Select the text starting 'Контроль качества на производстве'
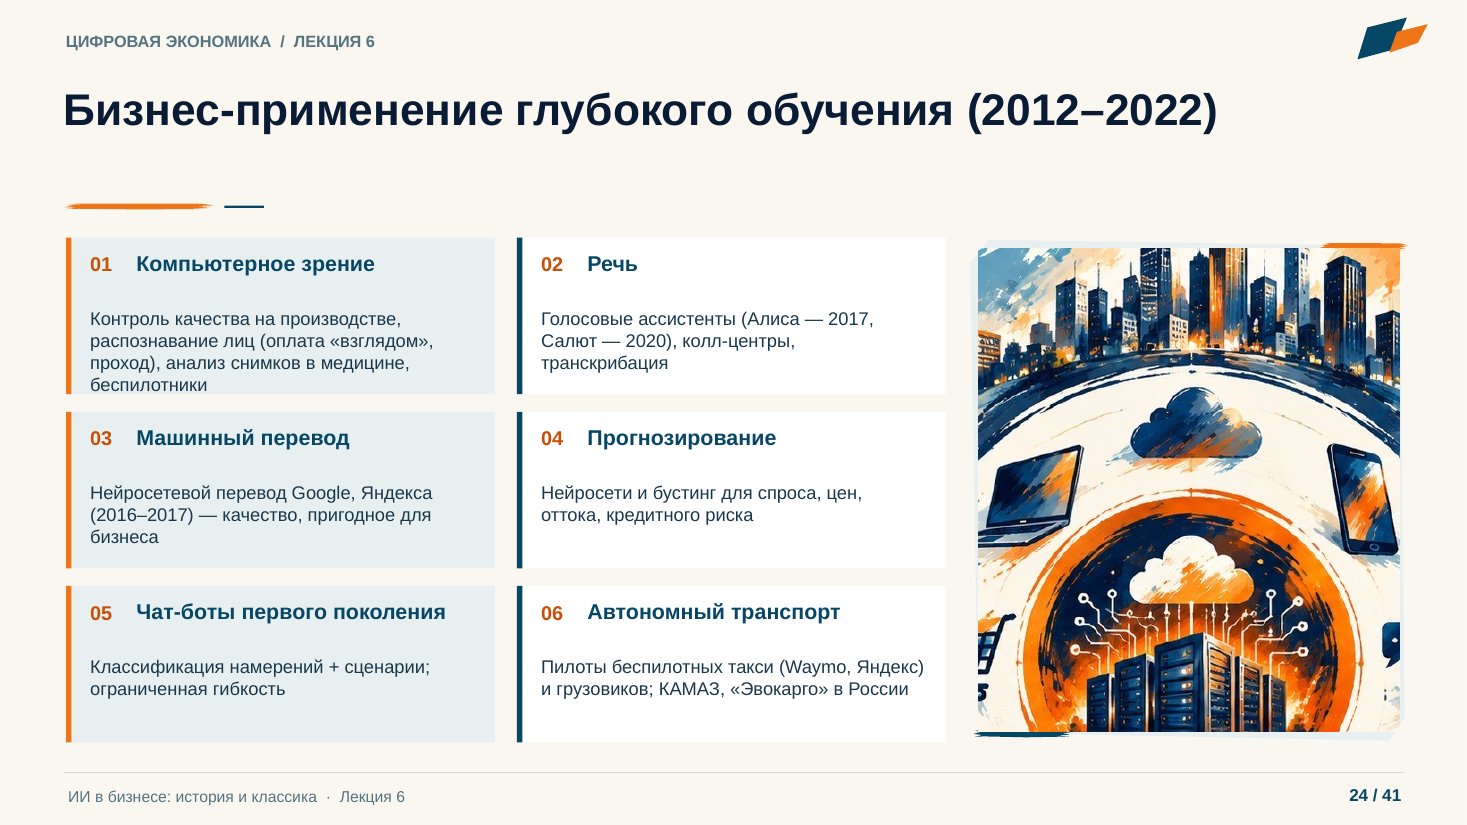The width and height of the screenshot is (1467, 825). click(262, 351)
